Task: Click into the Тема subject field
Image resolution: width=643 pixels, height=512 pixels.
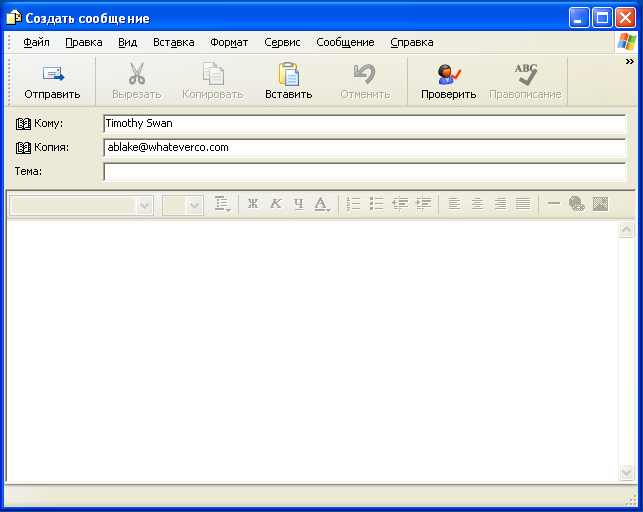Action: pyautogui.click(x=364, y=172)
